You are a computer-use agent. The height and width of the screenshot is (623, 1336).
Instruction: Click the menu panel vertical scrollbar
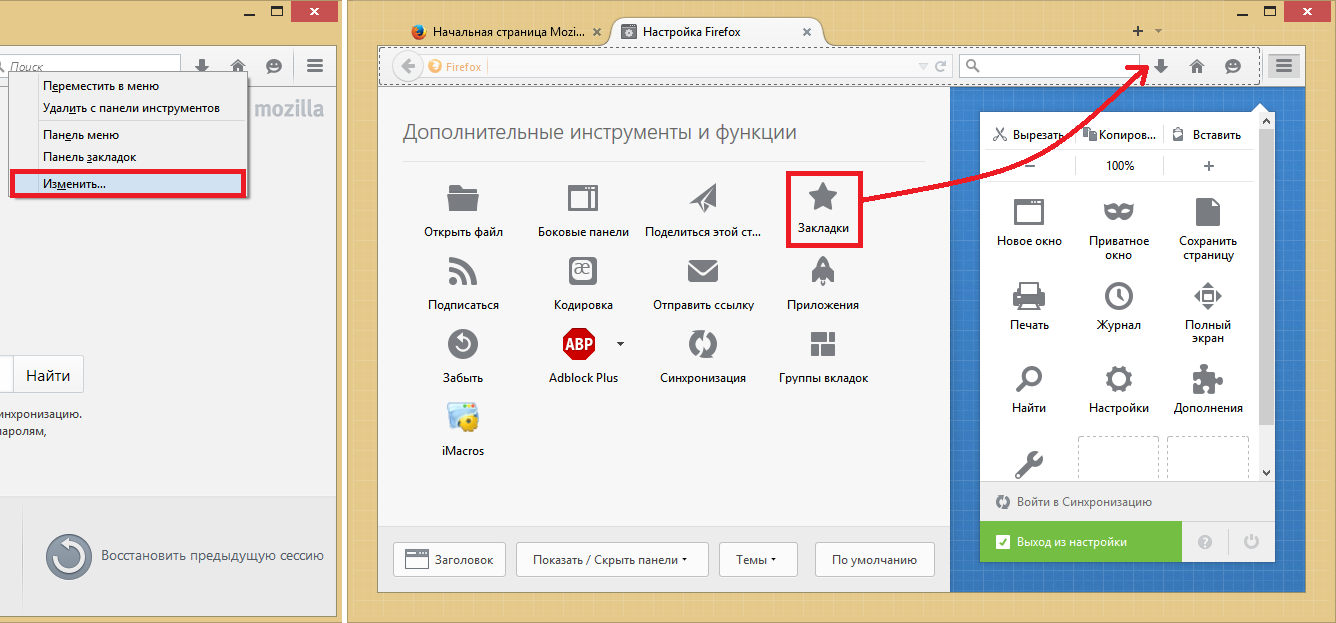click(x=1266, y=300)
